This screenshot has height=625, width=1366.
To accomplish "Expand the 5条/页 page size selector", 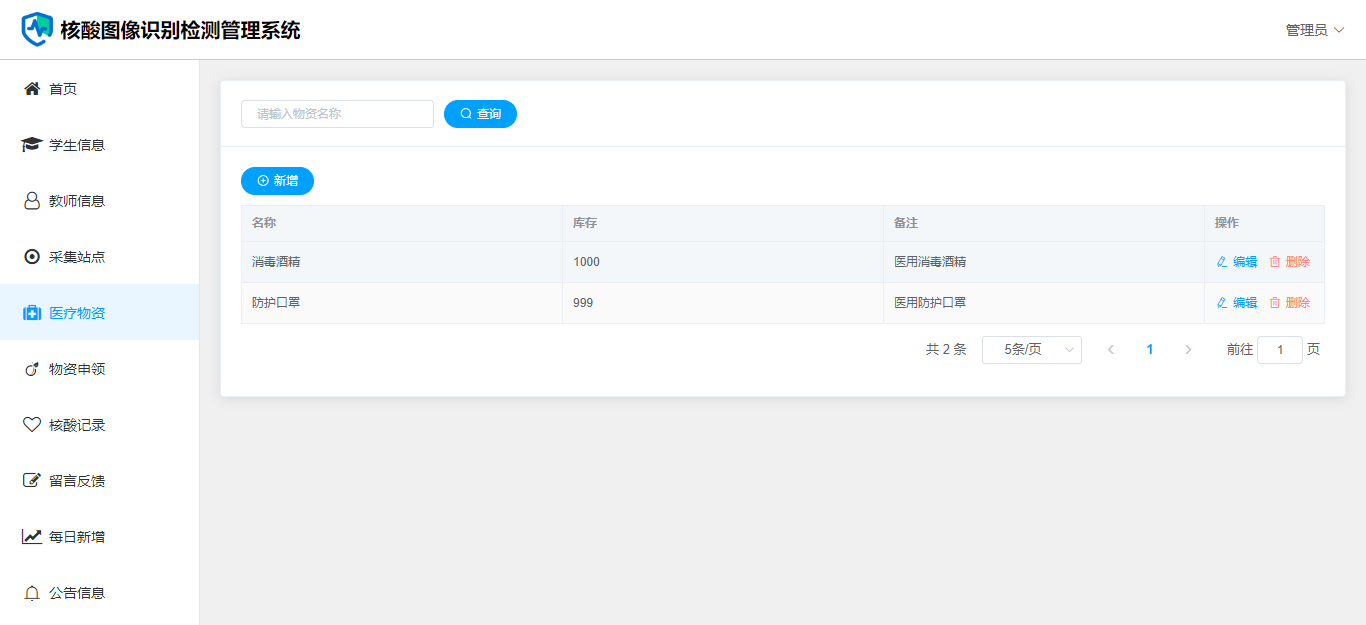I will 1031,350.
